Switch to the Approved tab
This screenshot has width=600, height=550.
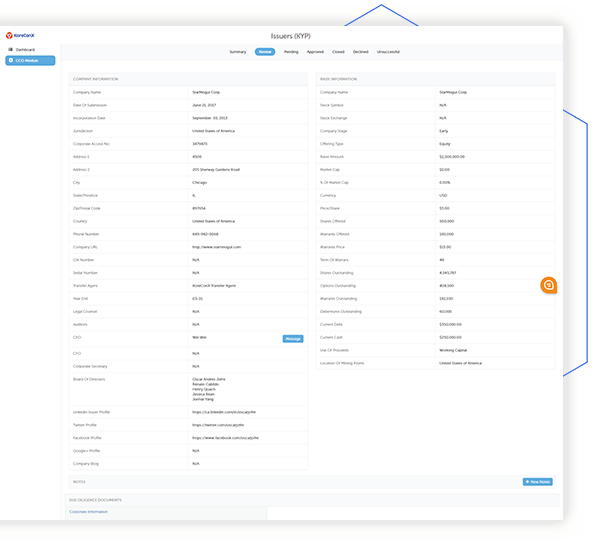[x=315, y=52]
